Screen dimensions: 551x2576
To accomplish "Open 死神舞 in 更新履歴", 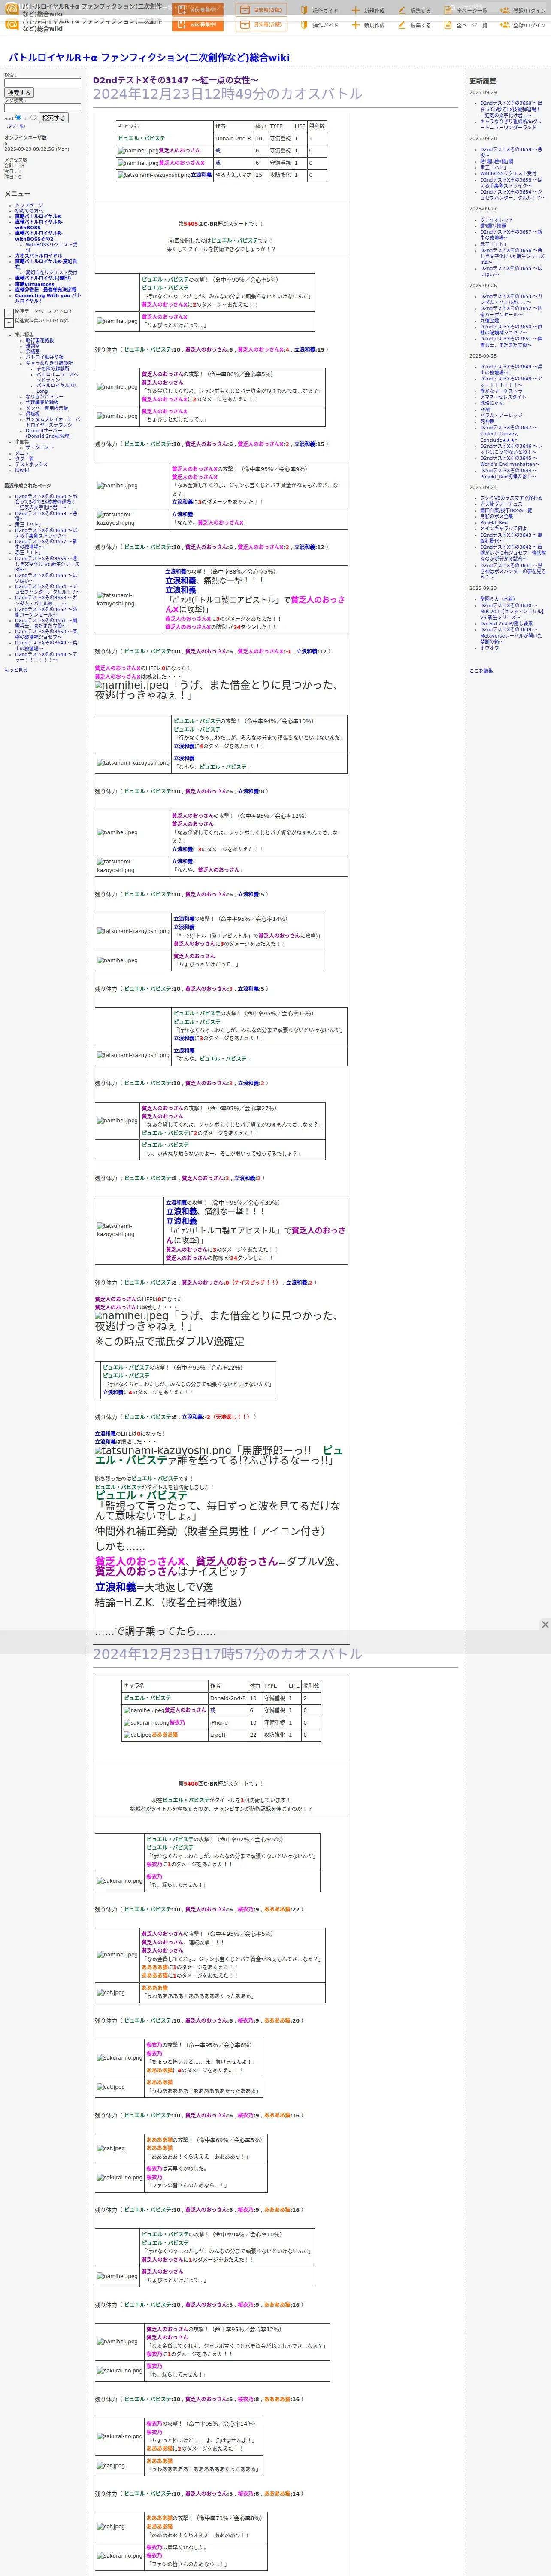I will [487, 421].
